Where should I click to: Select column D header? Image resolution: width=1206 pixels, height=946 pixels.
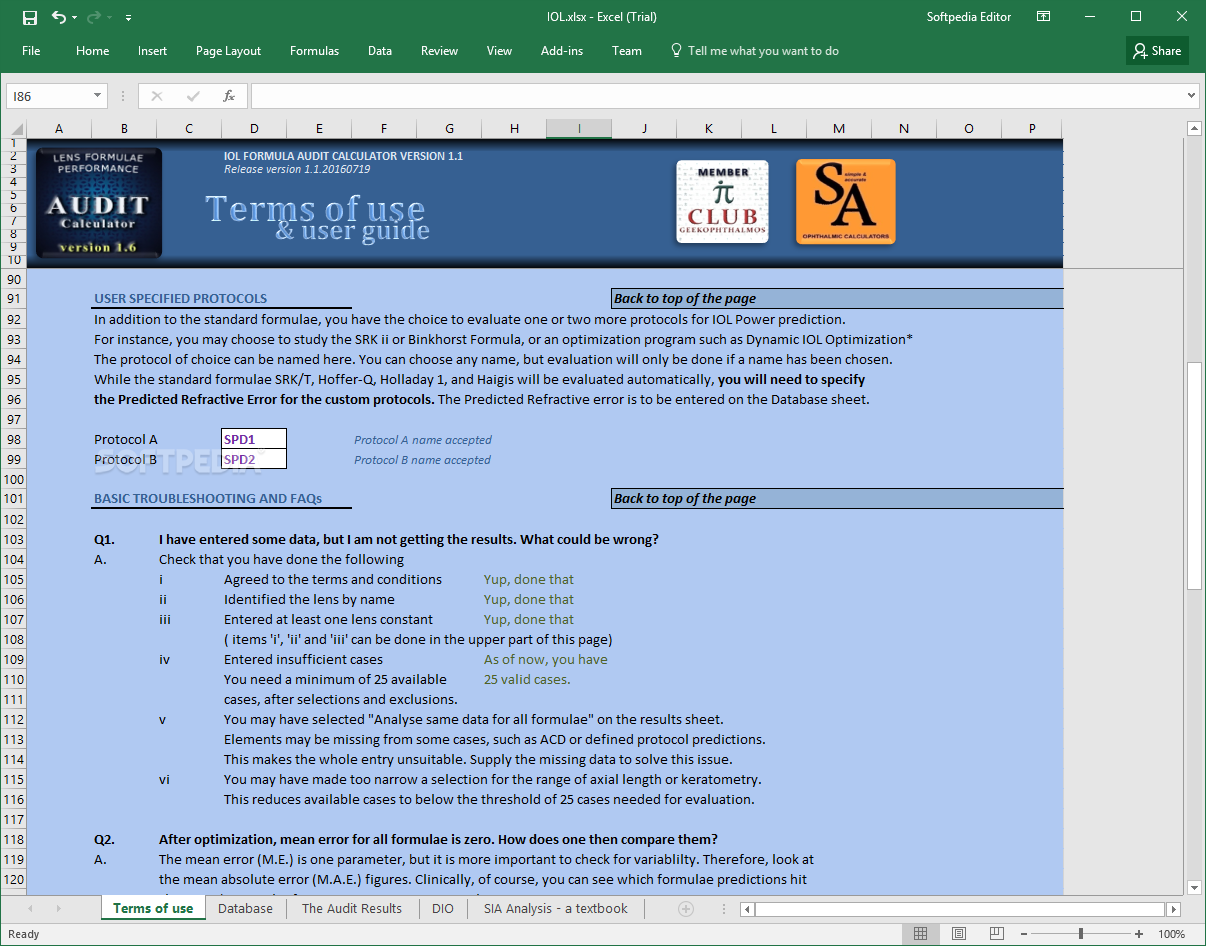[x=254, y=128]
